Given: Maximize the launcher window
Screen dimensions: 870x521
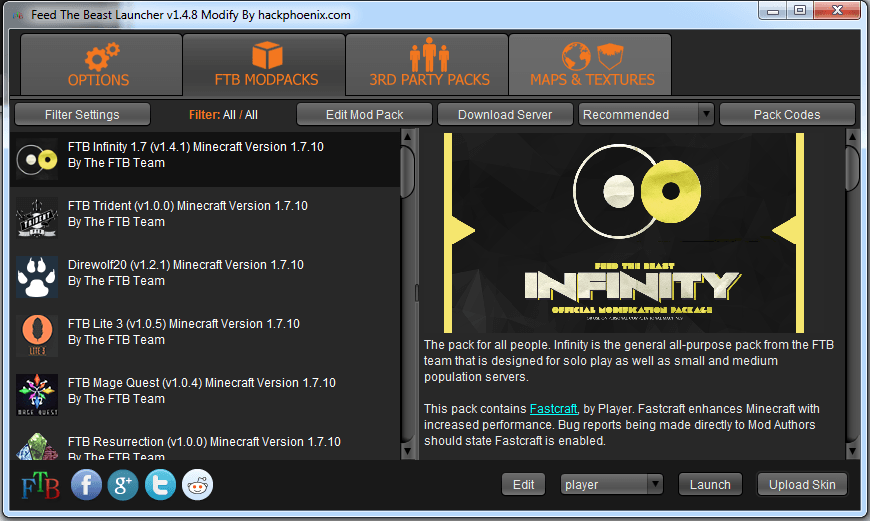Looking at the screenshot, I should [x=800, y=10].
